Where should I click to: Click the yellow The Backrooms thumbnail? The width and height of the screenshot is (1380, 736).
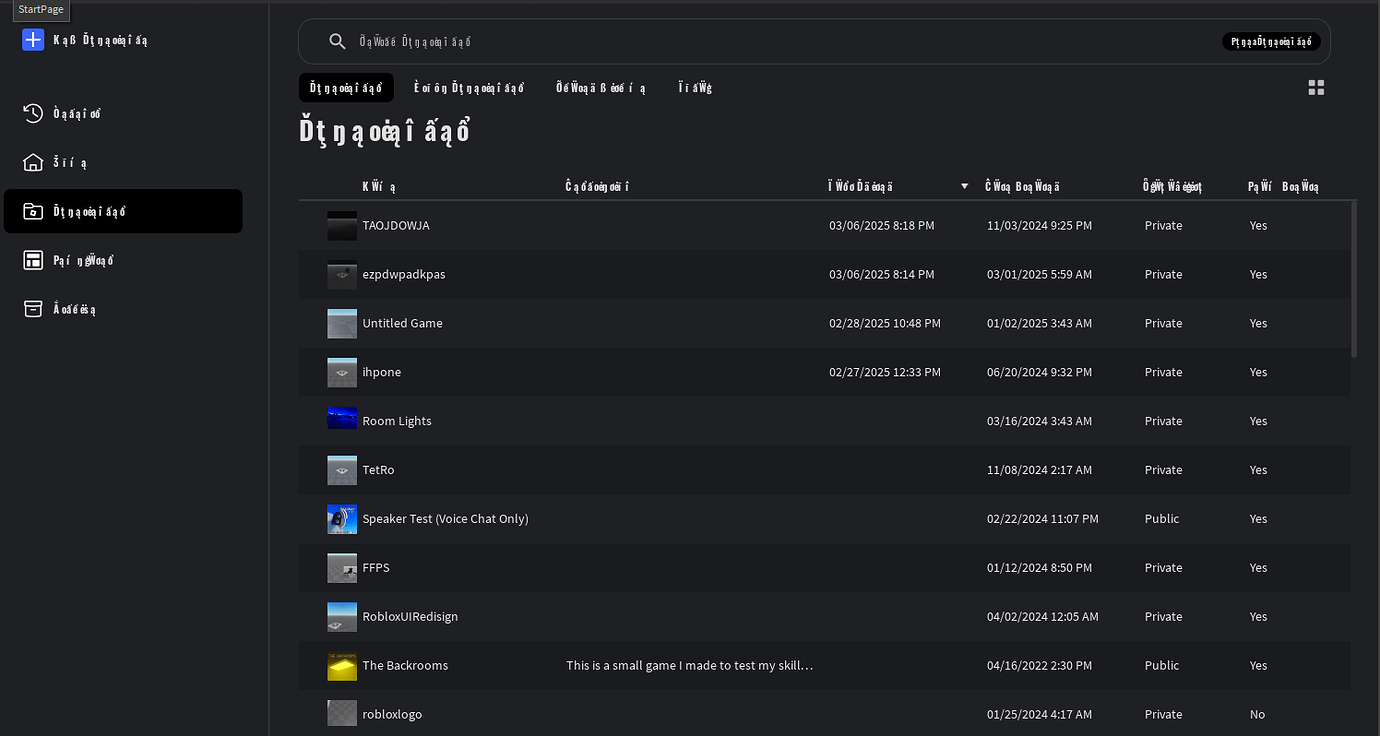[x=342, y=666]
